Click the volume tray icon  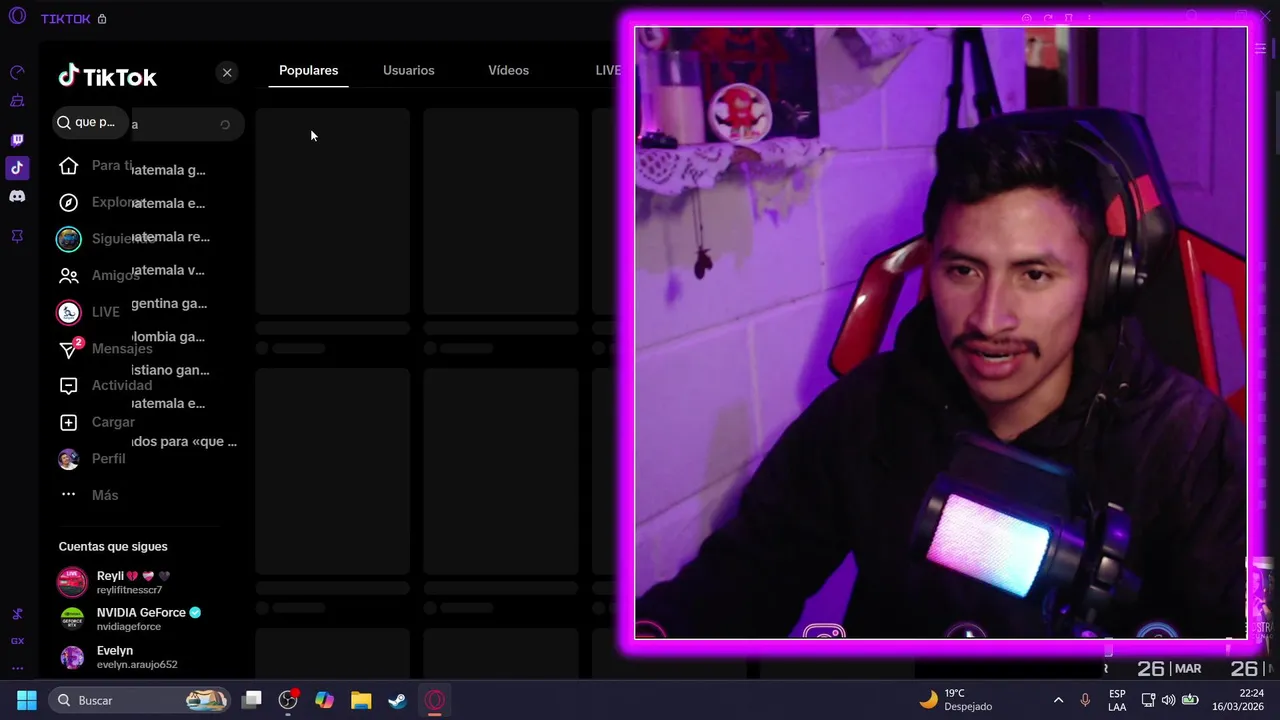pos(1168,700)
